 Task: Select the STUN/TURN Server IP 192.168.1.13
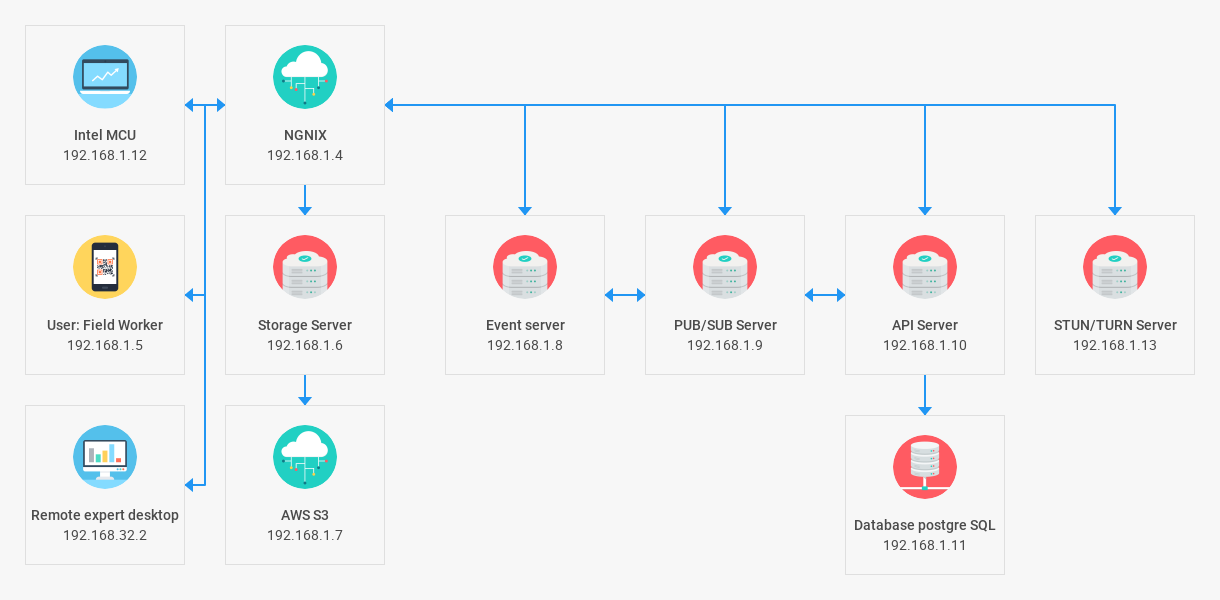click(x=1115, y=345)
